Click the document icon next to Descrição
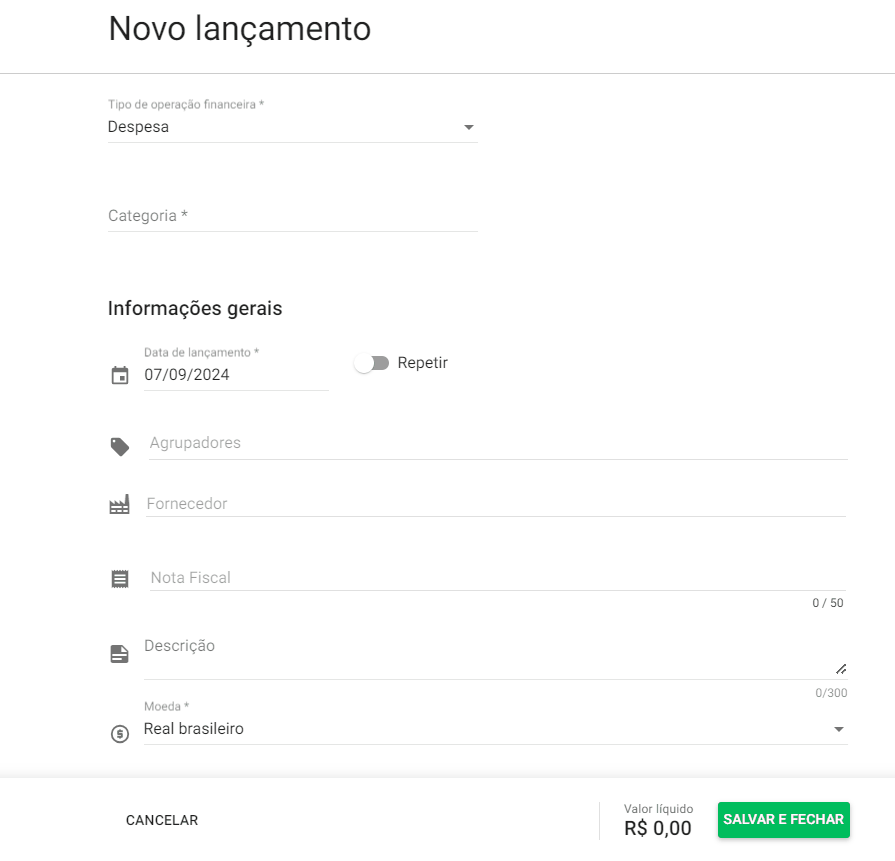This screenshot has height=861, width=895. (x=119, y=652)
